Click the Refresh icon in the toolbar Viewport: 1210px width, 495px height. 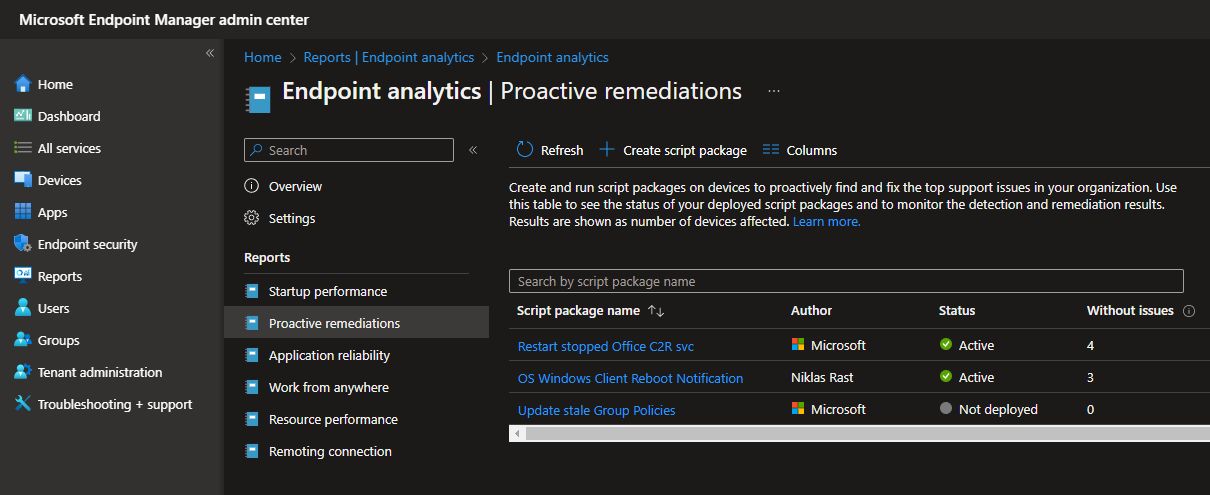pos(525,150)
